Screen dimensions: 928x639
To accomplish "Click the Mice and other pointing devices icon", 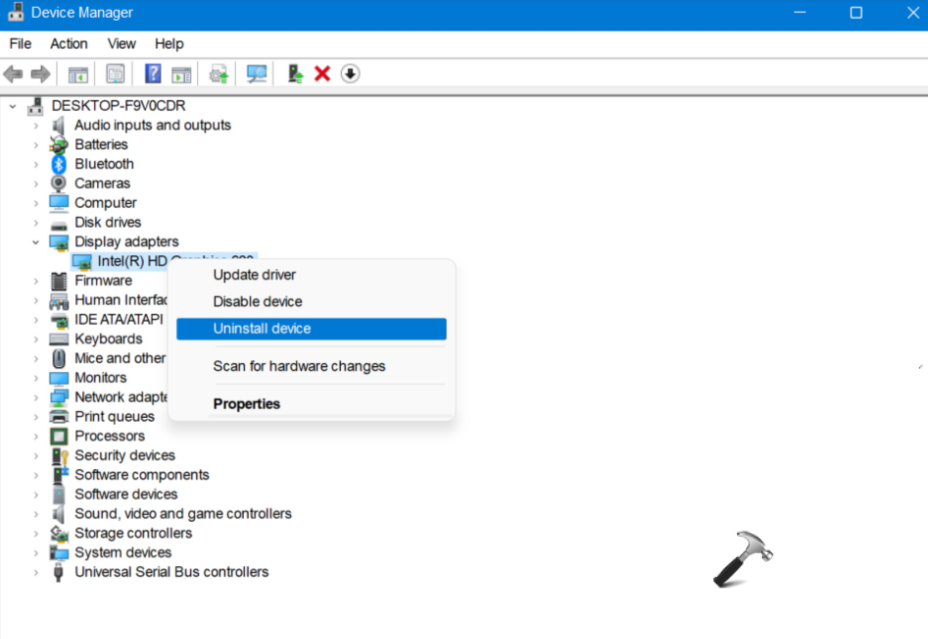I will (59, 359).
